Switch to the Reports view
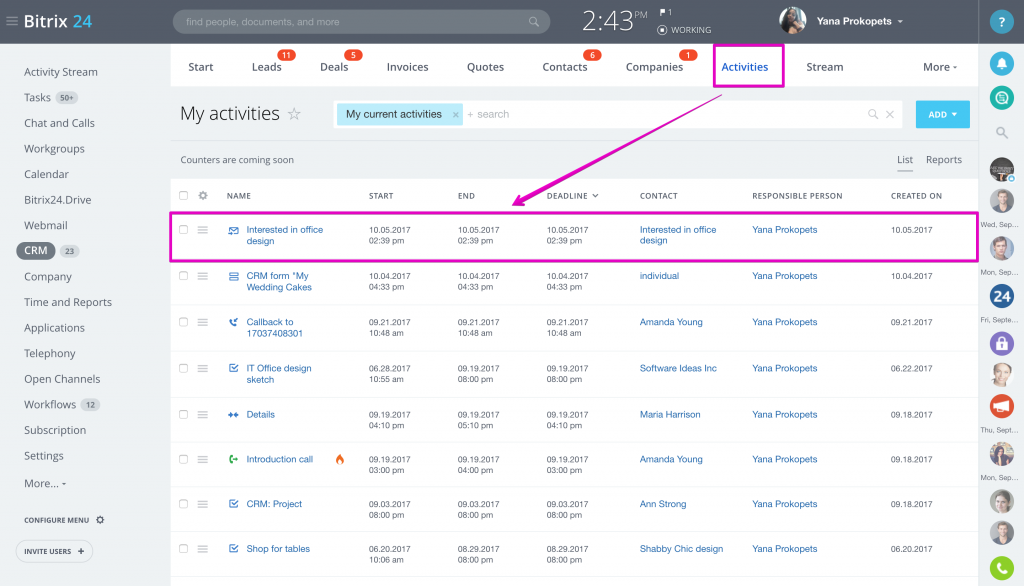The height and width of the screenshot is (586, 1024). tap(943, 159)
